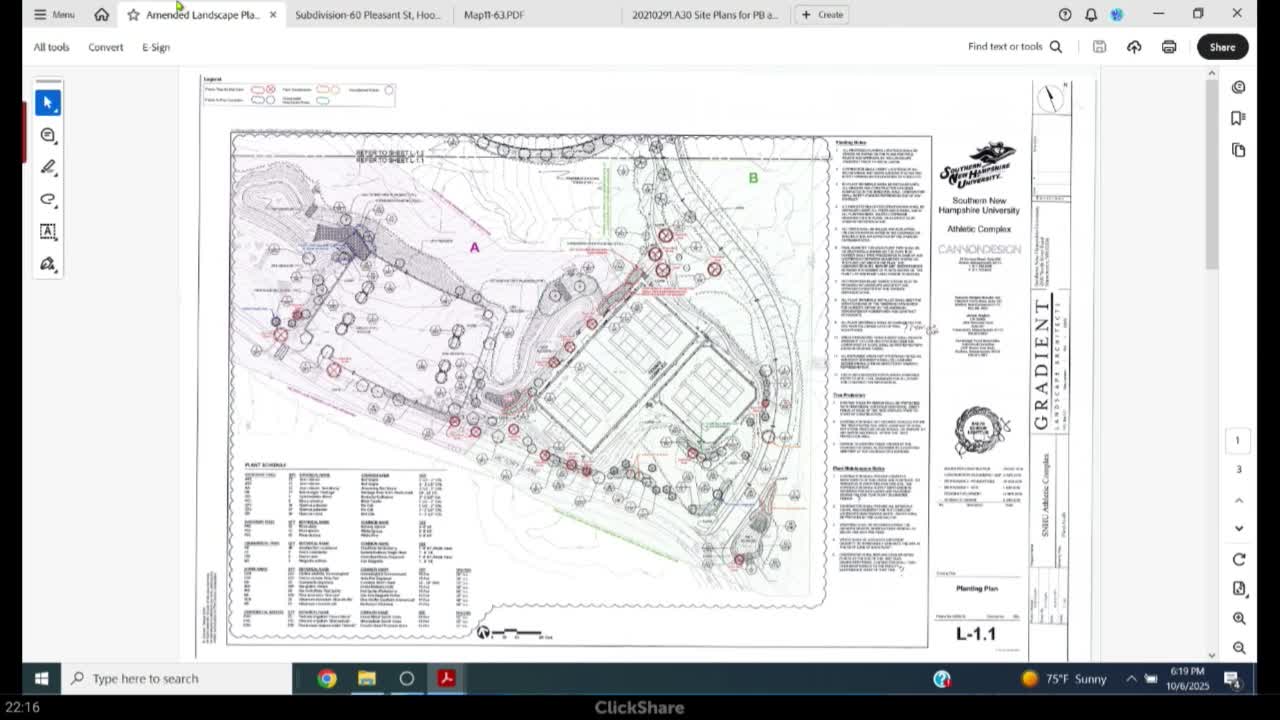Open the bookmarks panel on right
Image resolution: width=1280 pixels, height=720 pixels.
coord(1238,118)
